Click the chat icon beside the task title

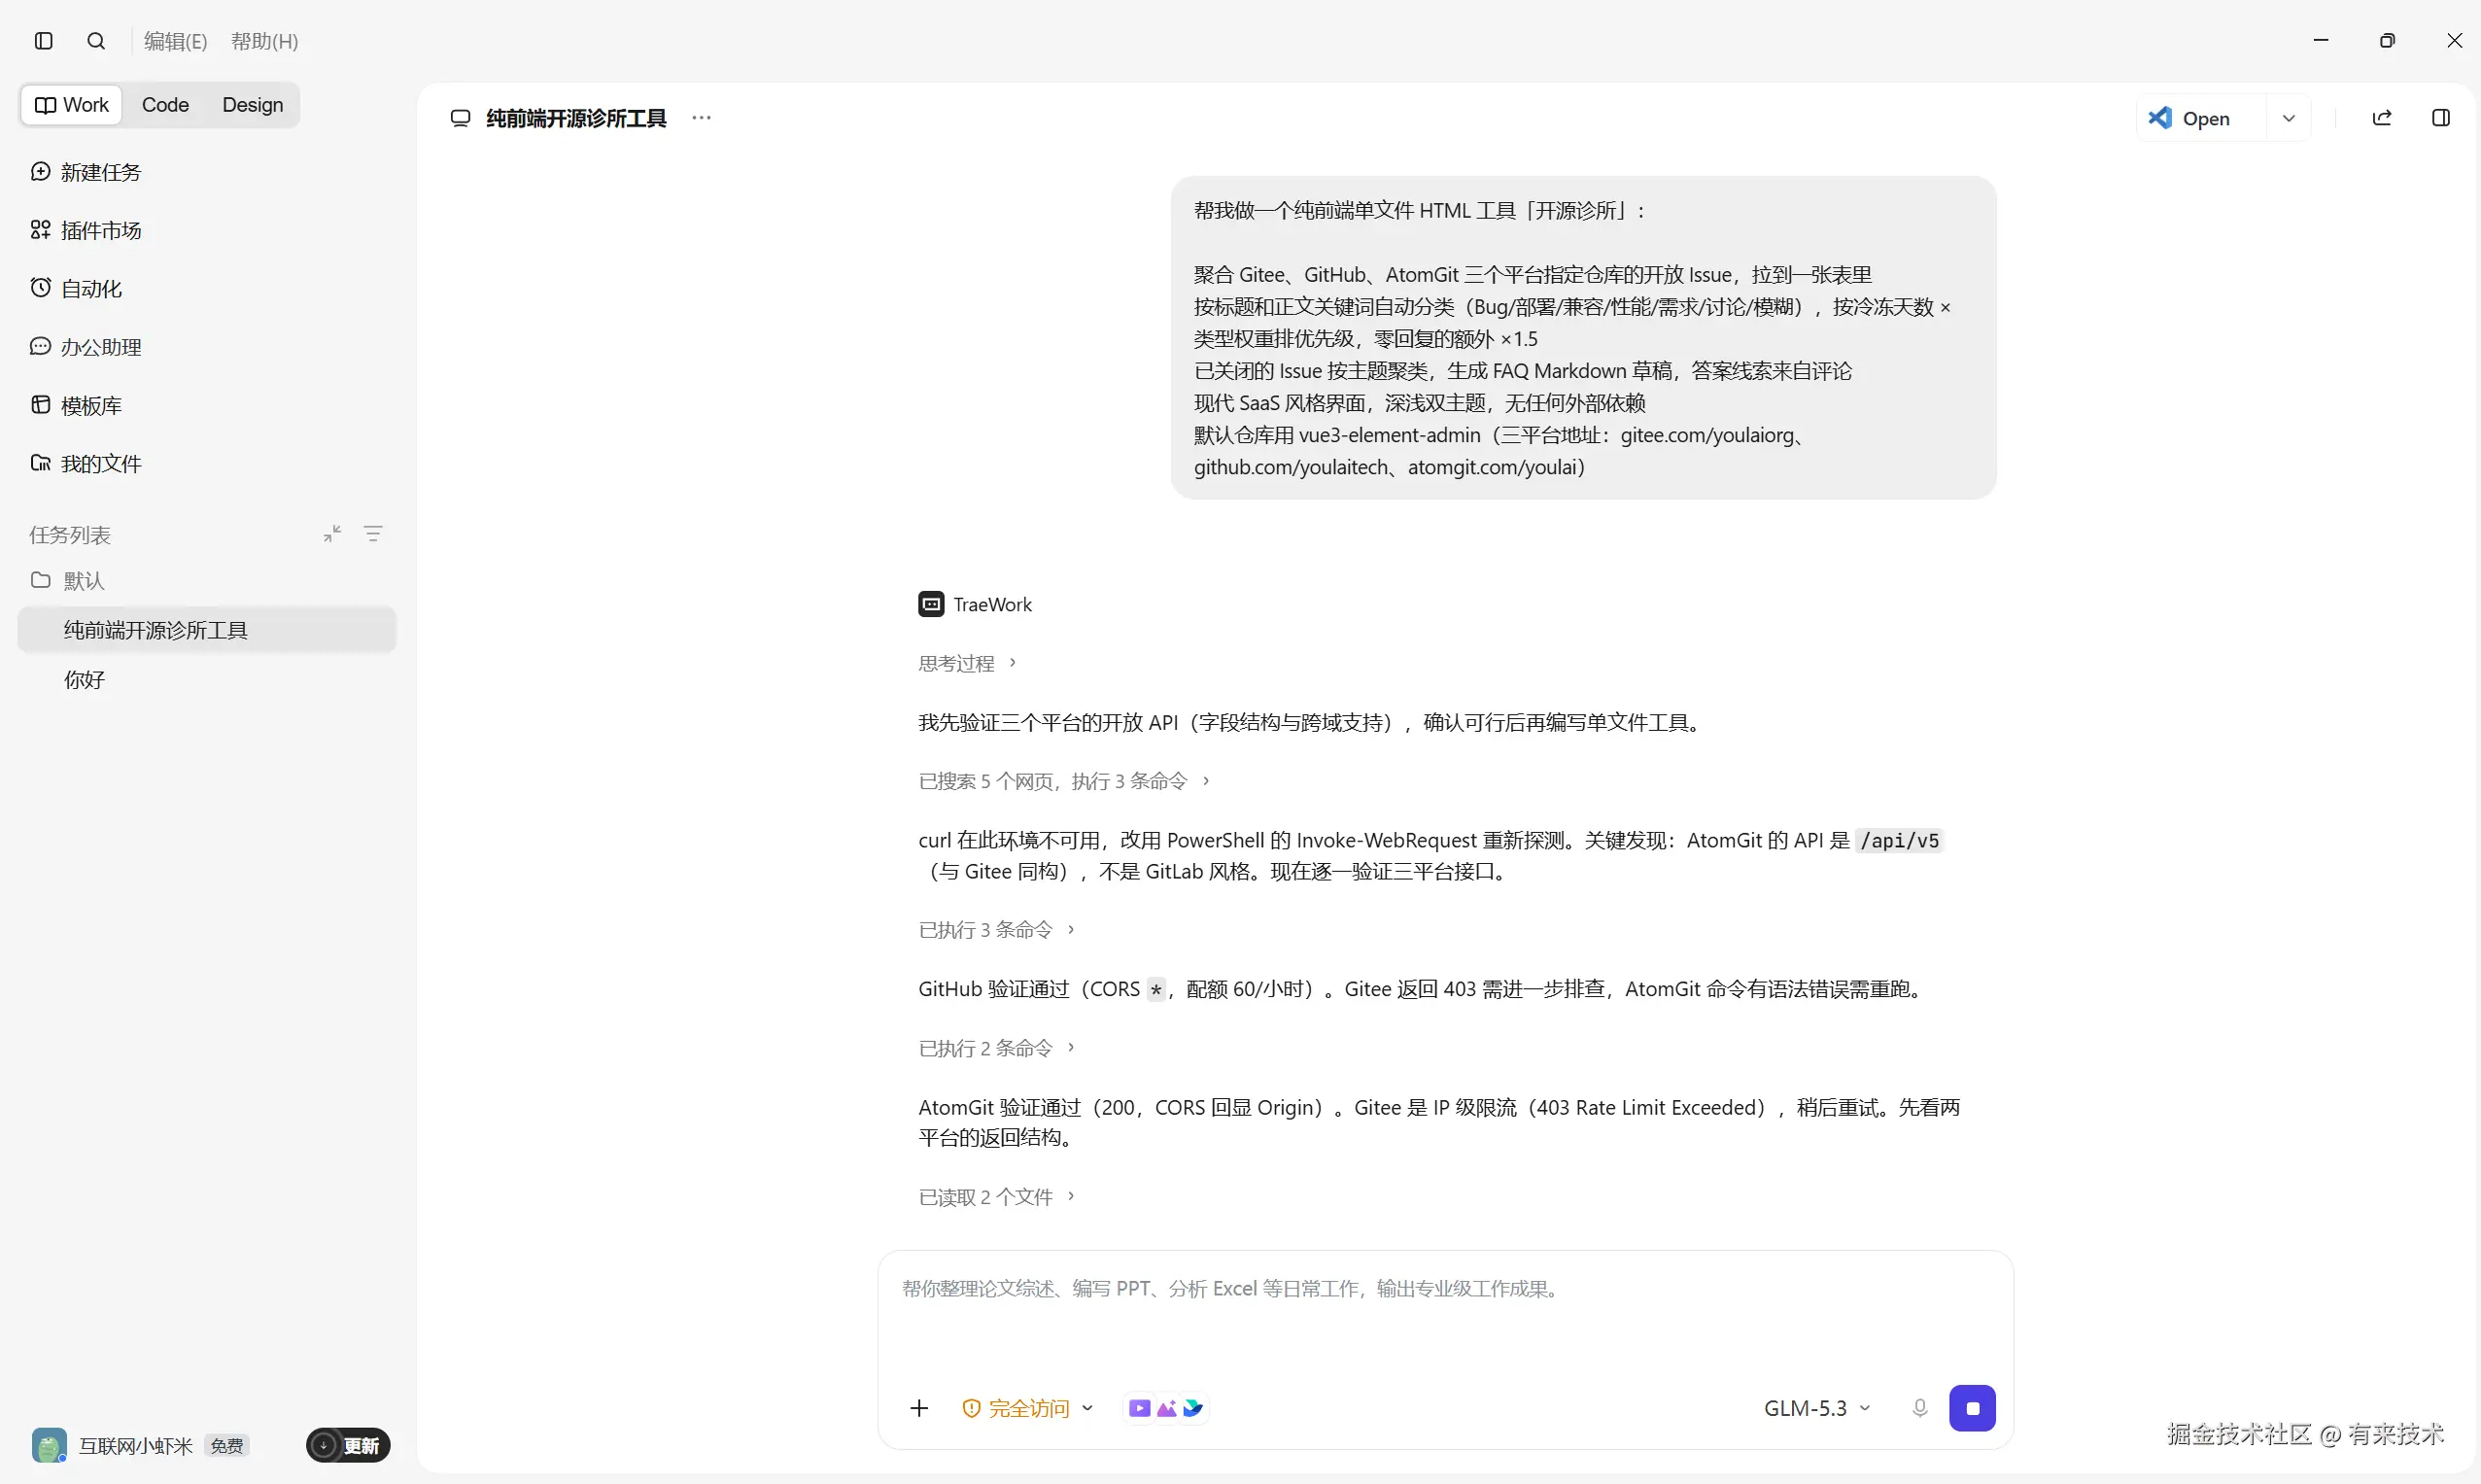point(460,118)
